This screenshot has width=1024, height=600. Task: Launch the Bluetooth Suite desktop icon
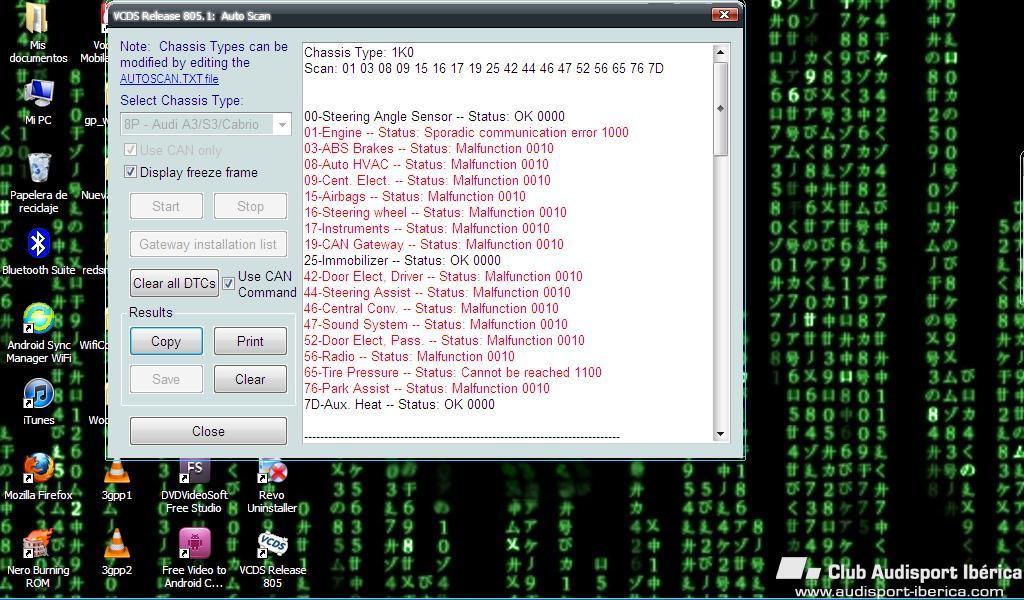pos(39,244)
